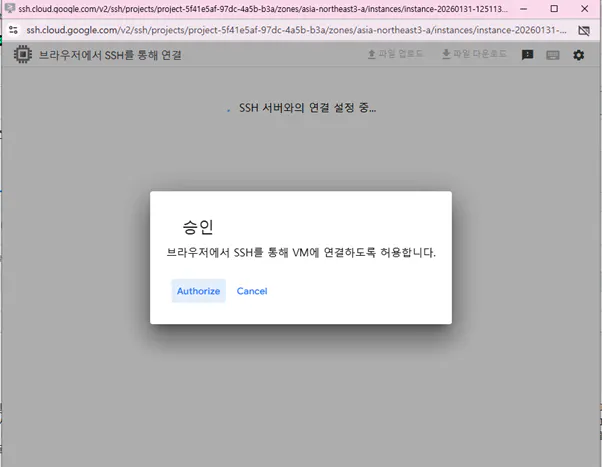The image size is (602, 467).
Task: Click the window favicon in title bar
Action: [10, 8]
